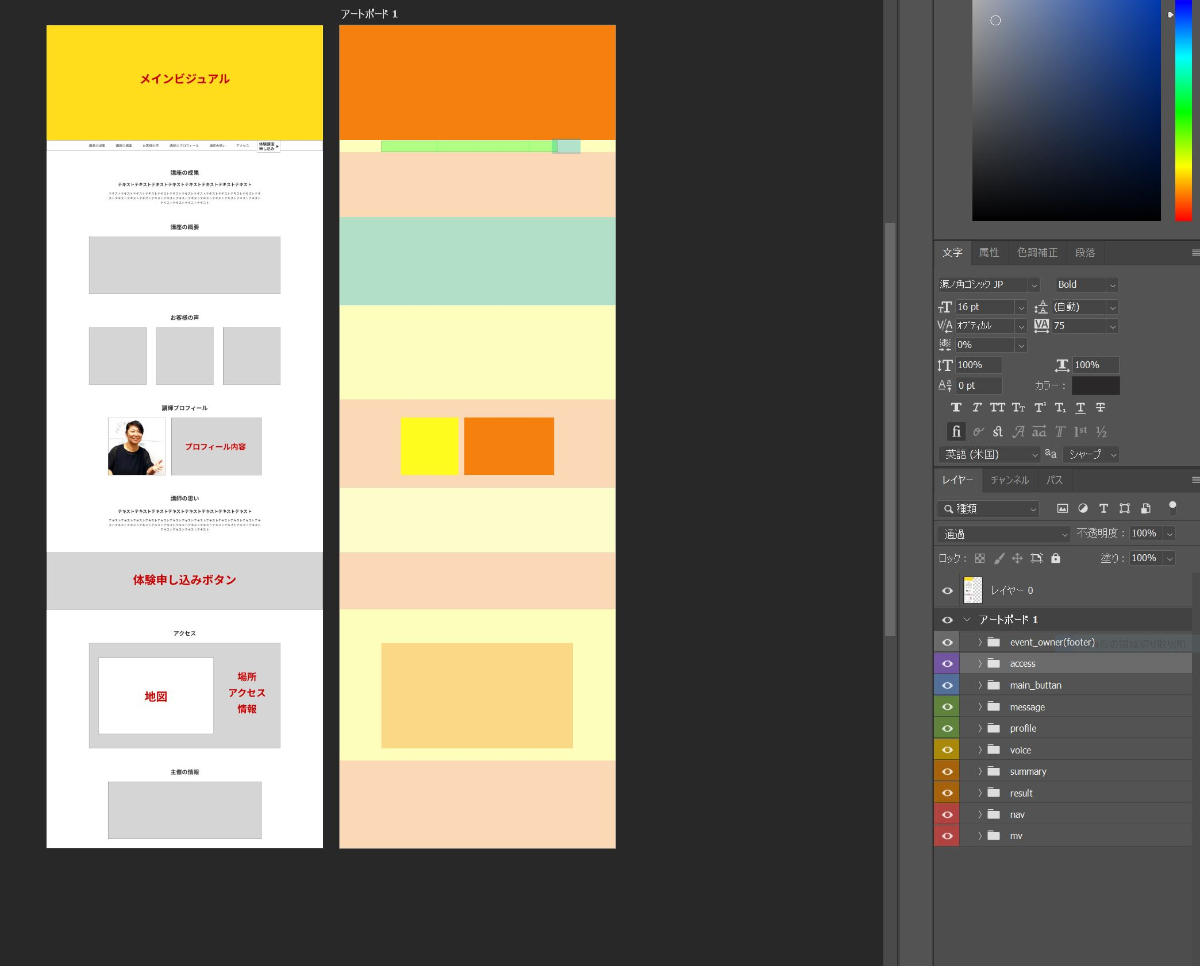The height and width of the screenshot is (966, 1200).
Task: Switch to the チャンネル tab
Action: pyautogui.click(x=1009, y=480)
